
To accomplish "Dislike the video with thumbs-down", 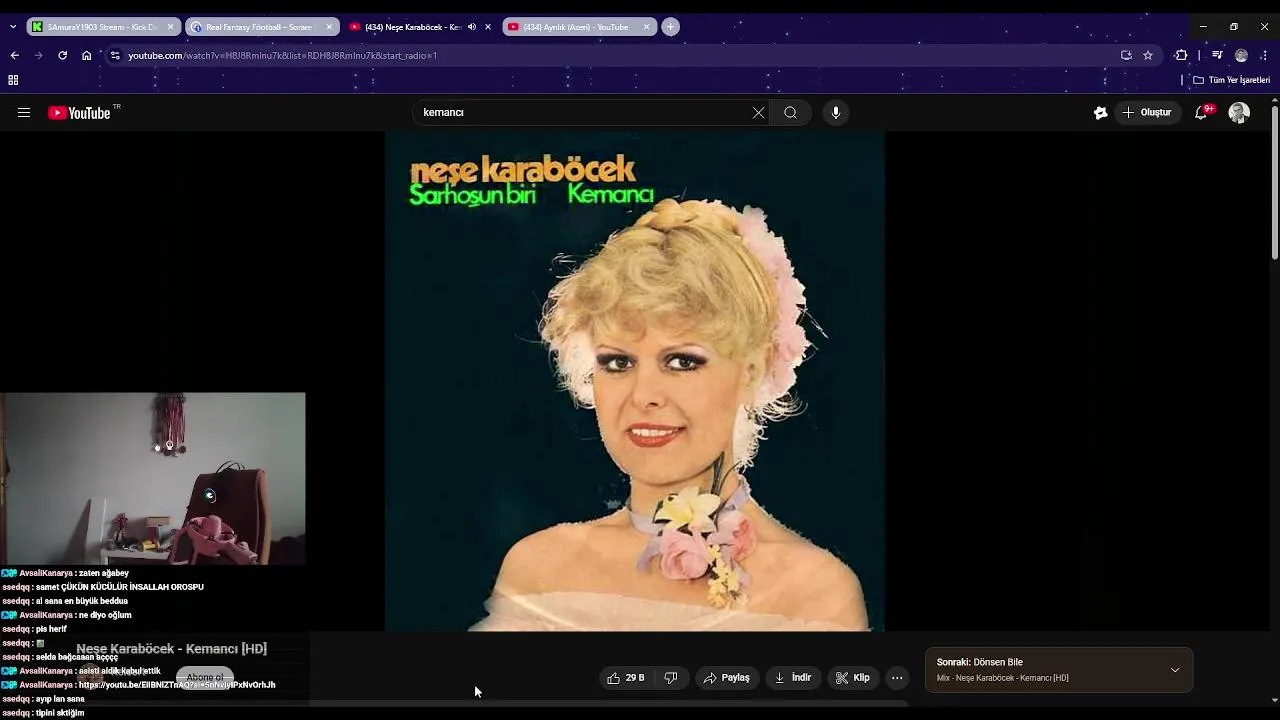I will click(x=671, y=678).
